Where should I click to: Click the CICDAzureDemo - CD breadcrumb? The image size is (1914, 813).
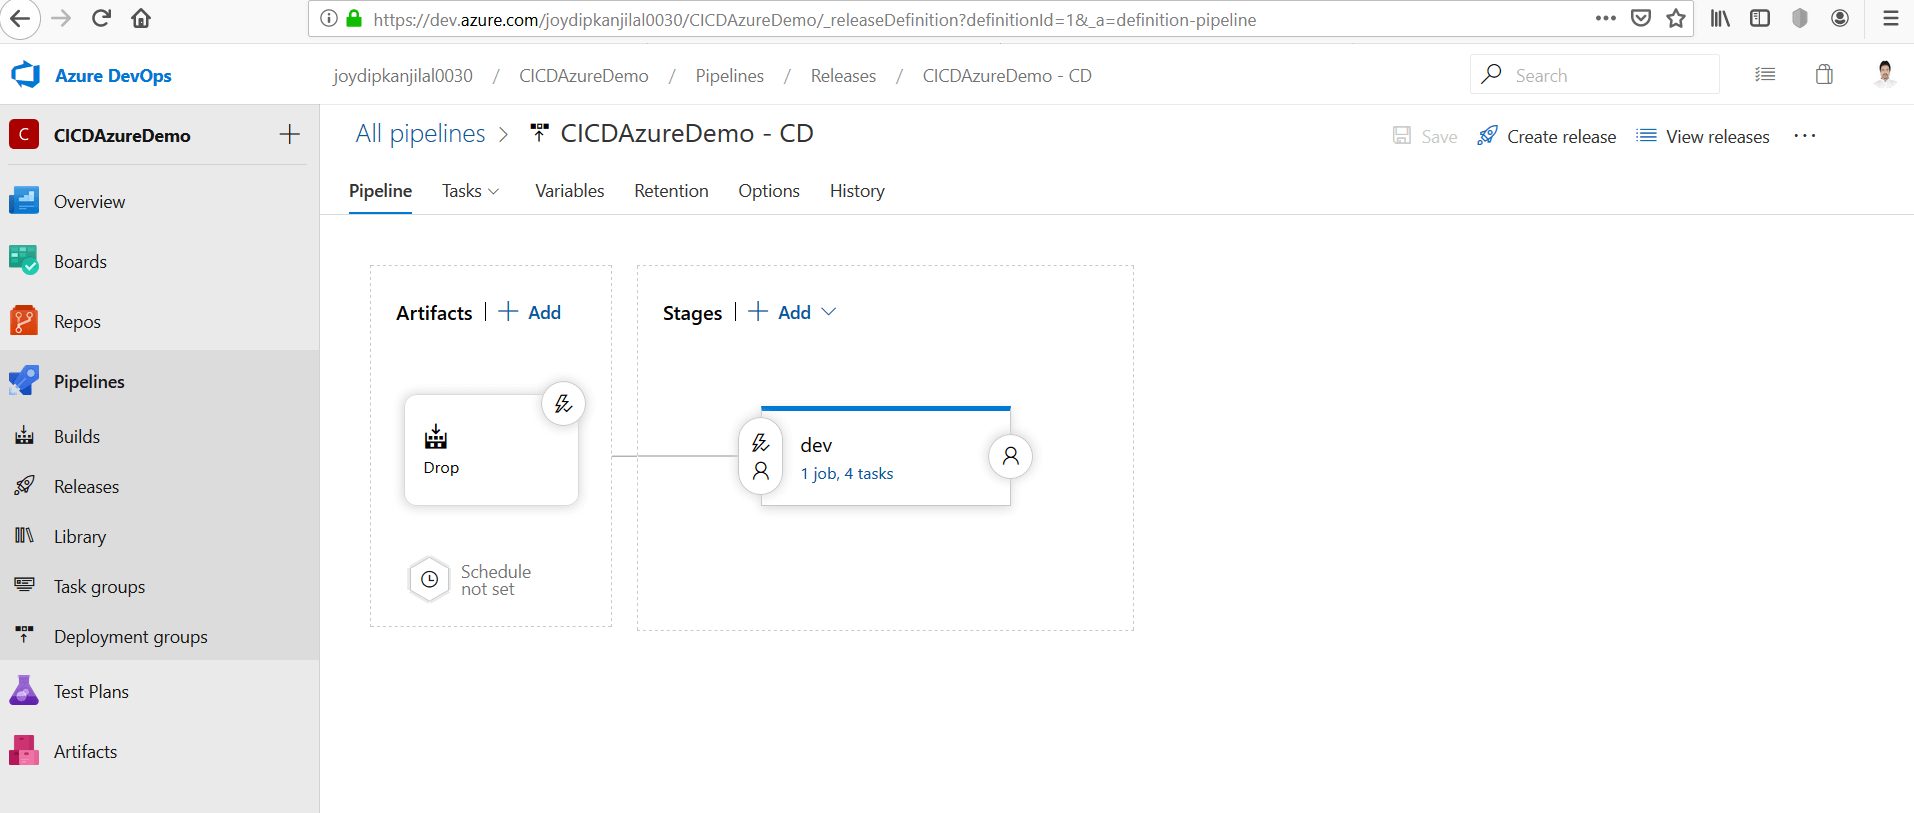click(1007, 76)
